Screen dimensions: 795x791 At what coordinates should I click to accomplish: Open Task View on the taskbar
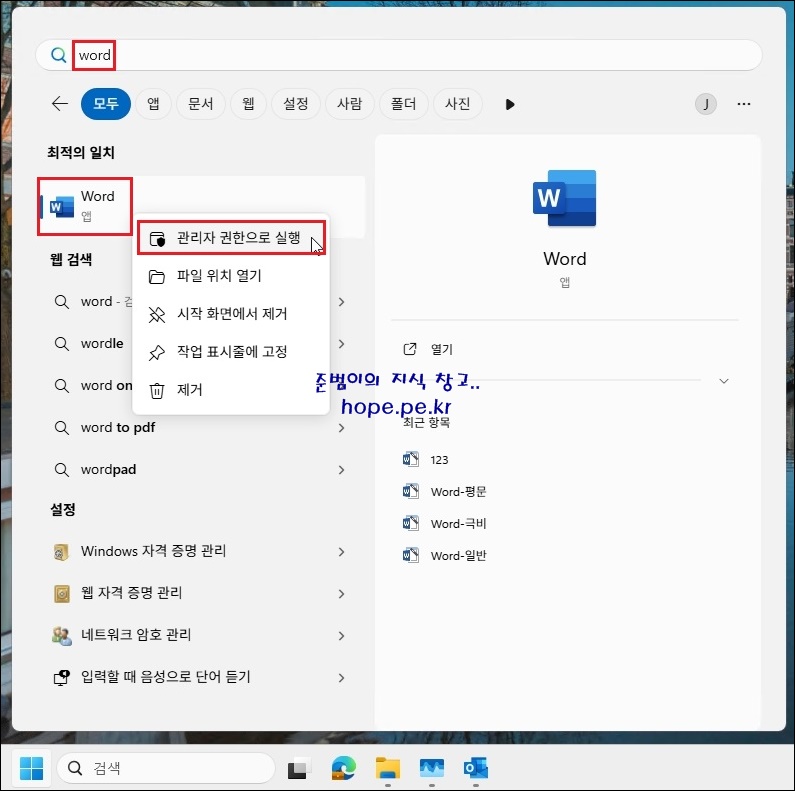(x=300, y=769)
